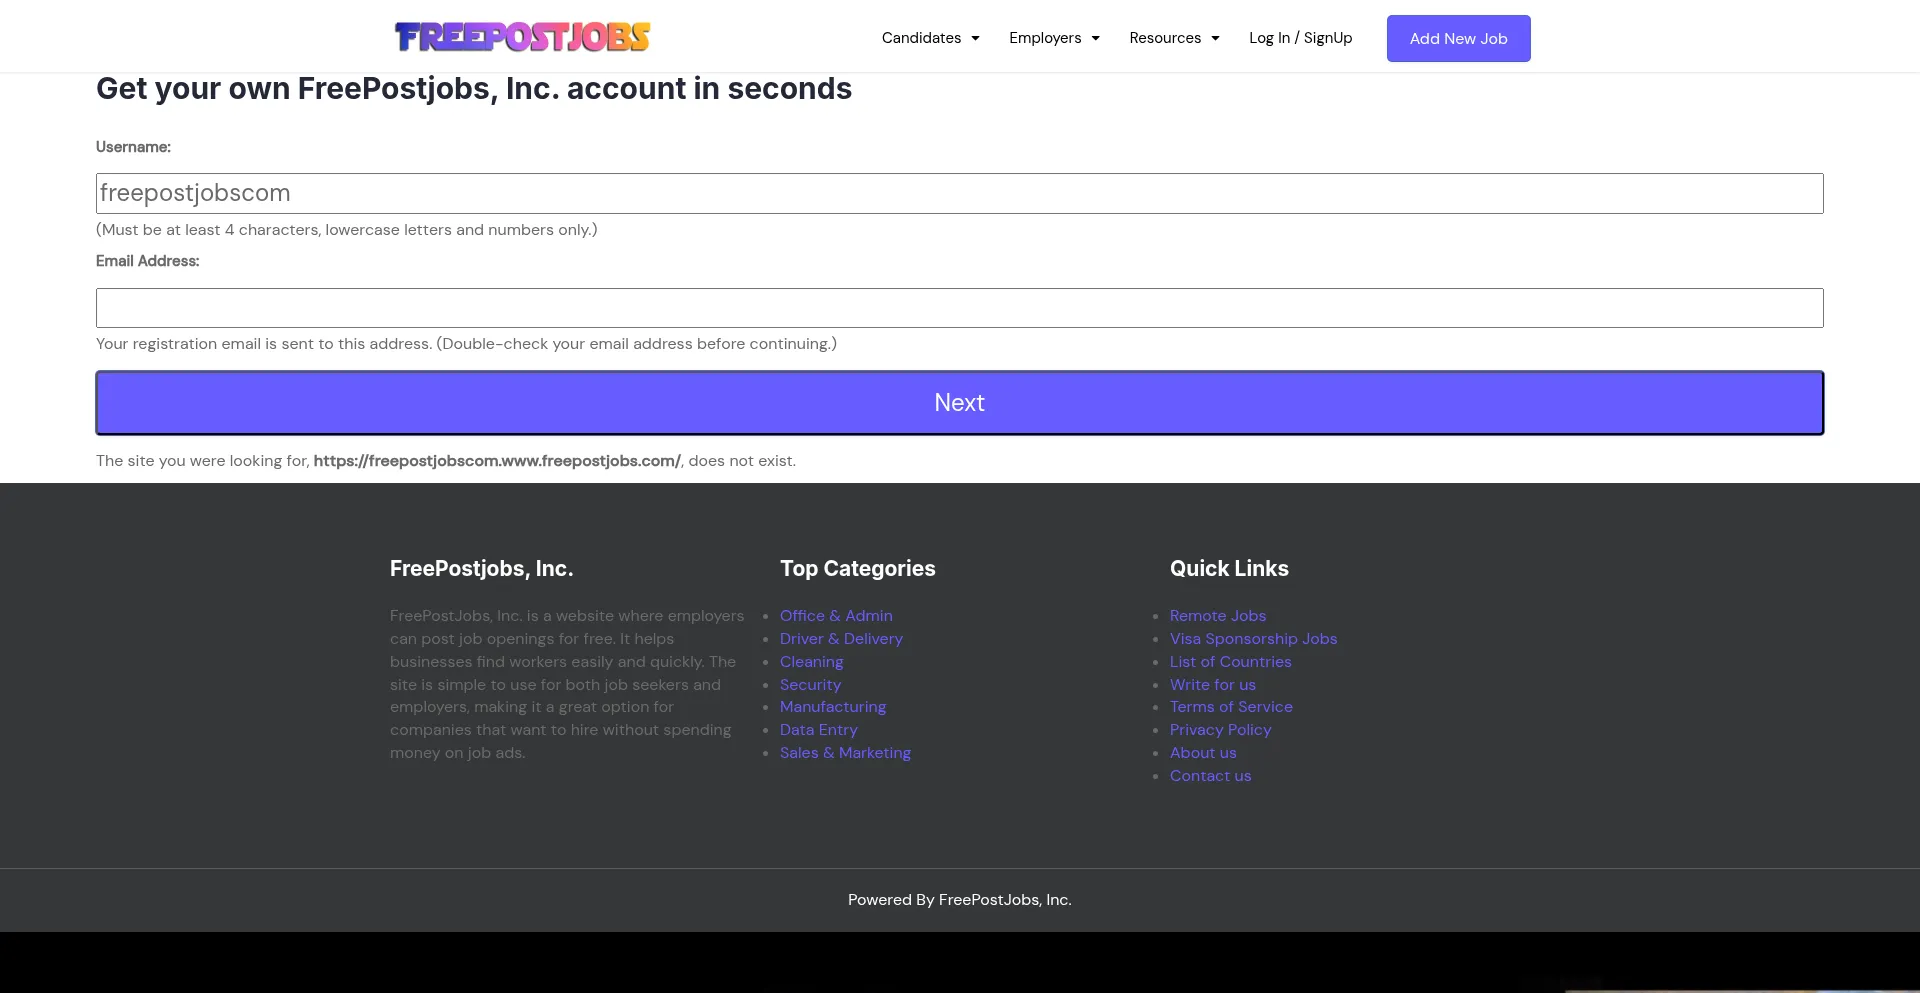Expand the Candidates dropdown arrow
Image resolution: width=1920 pixels, height=993 pixels.
tap(975, 38)
